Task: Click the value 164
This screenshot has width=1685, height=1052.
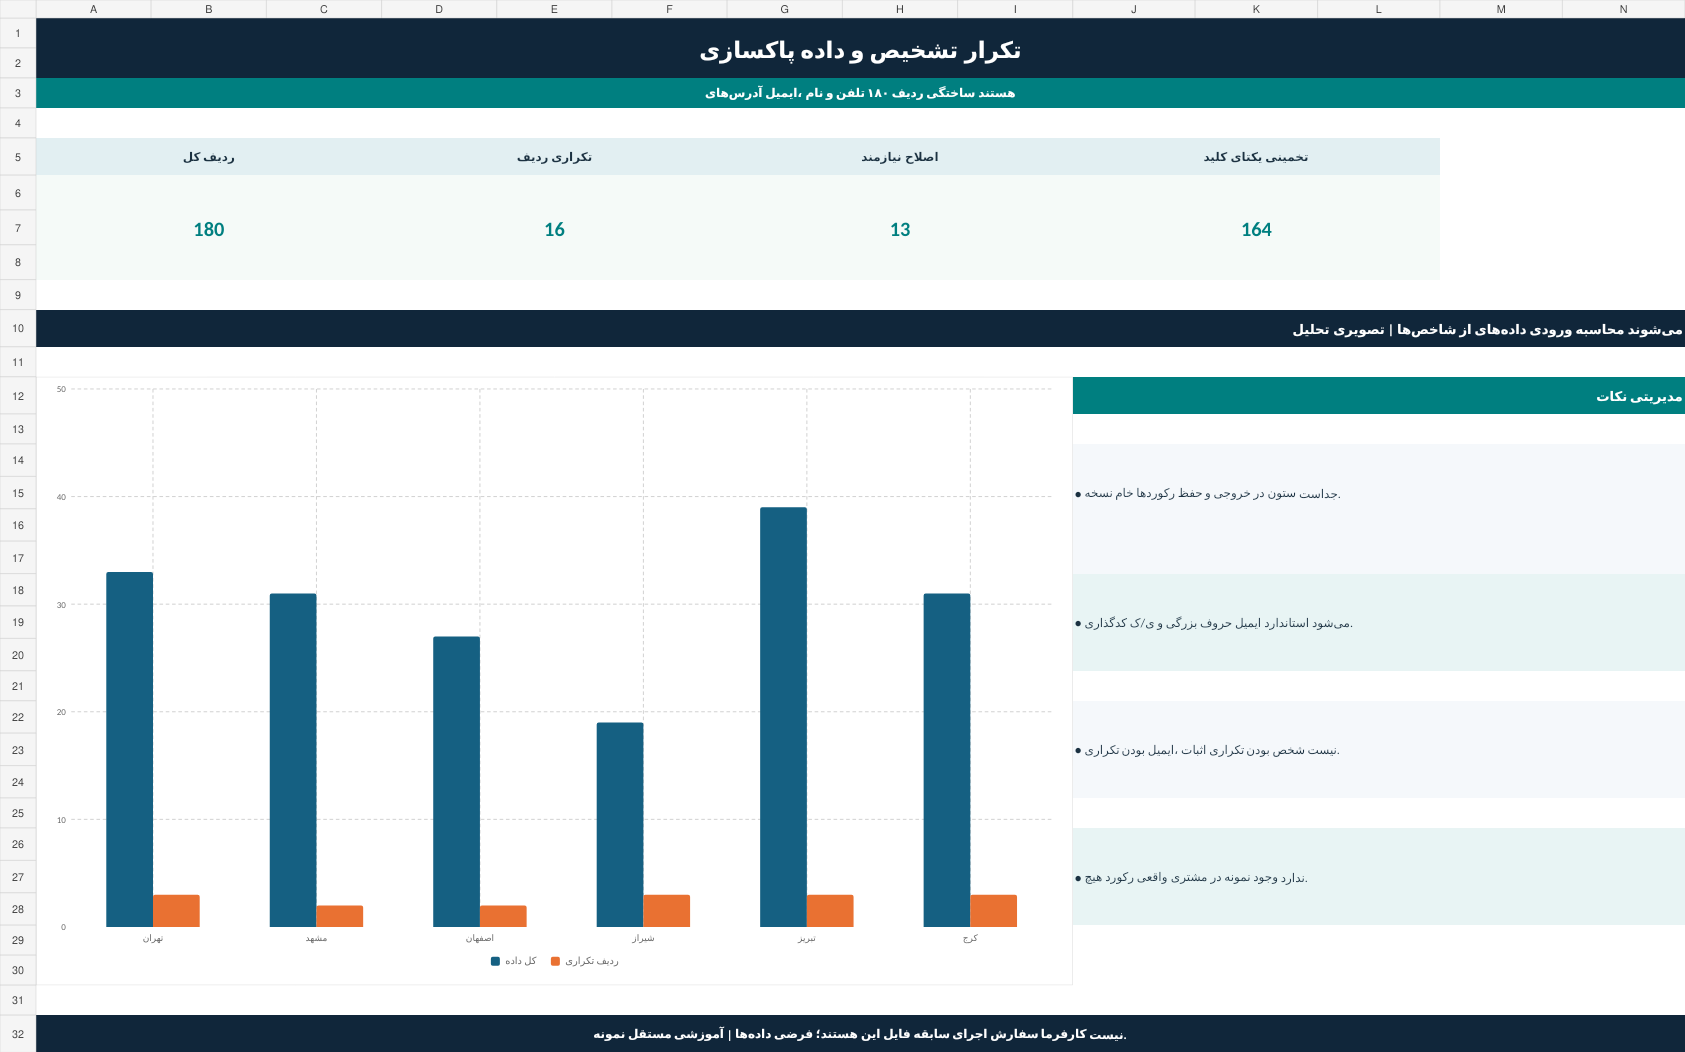Action: (x=1256, y=229)
